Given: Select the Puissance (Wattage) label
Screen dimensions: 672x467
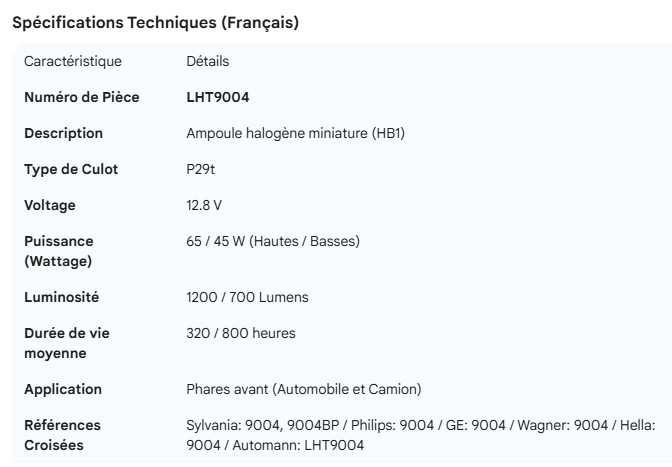Looking at the screenshot, I should (58, 251).
